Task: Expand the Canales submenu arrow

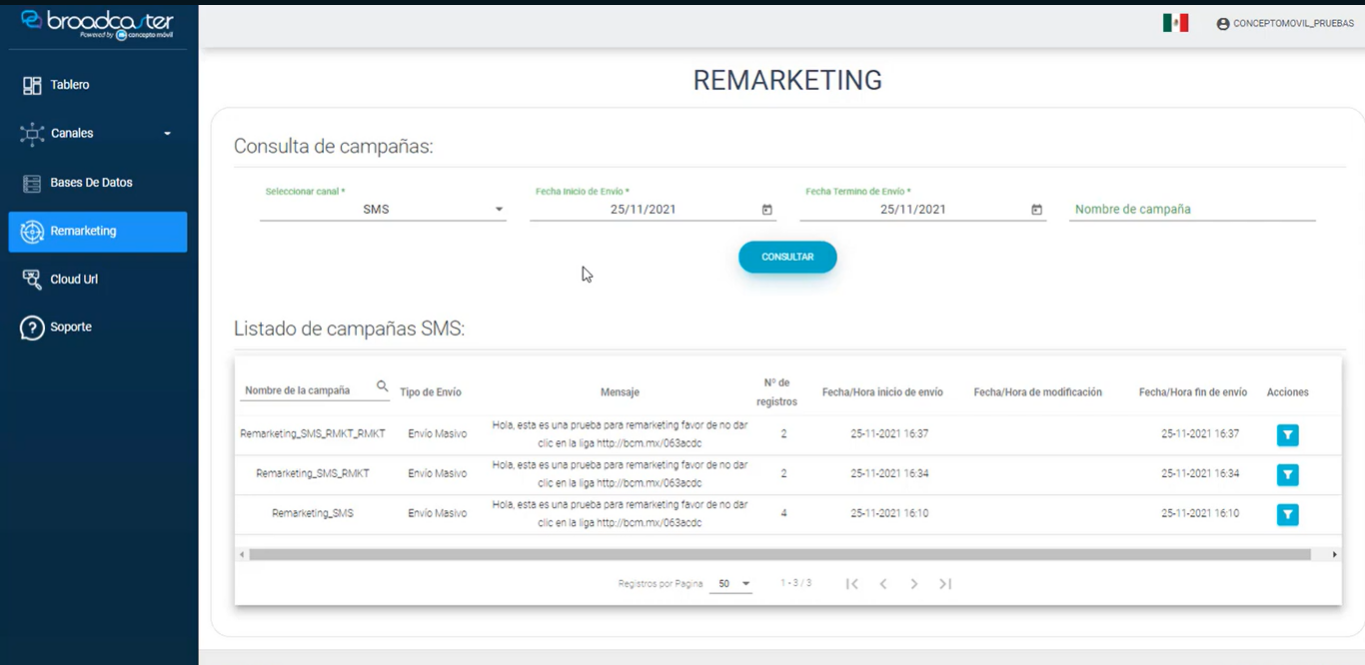Action: [167, 134]
